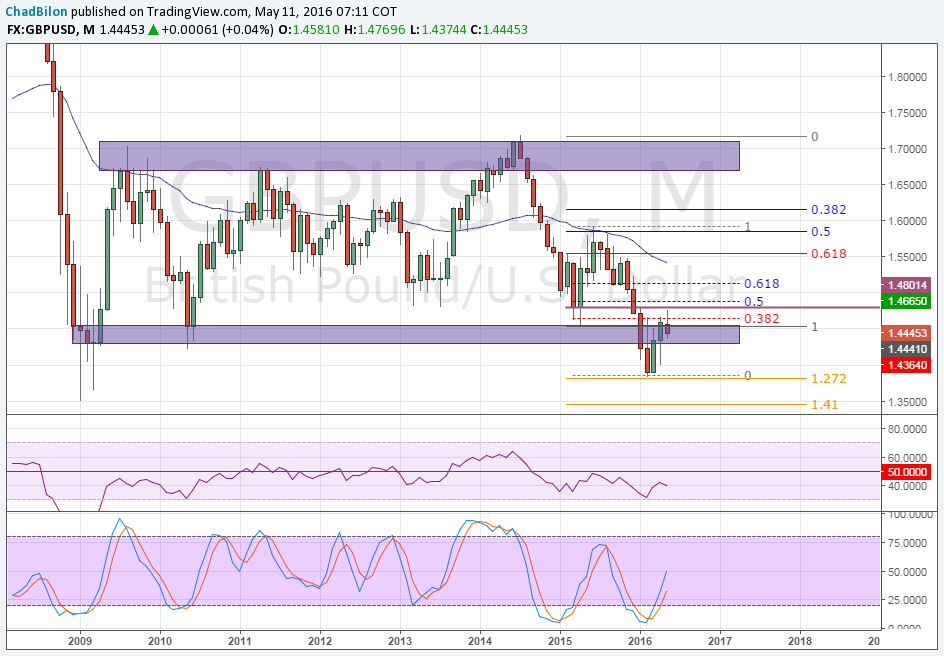Image resolution: width=944 pixels, height=656 pixels.
Task: Click the 1.35000 price axis label
Action: click(908, 401)
